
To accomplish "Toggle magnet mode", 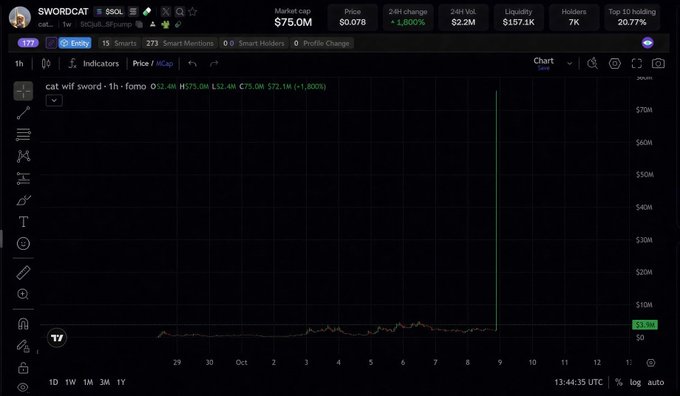I will [23, 324].
